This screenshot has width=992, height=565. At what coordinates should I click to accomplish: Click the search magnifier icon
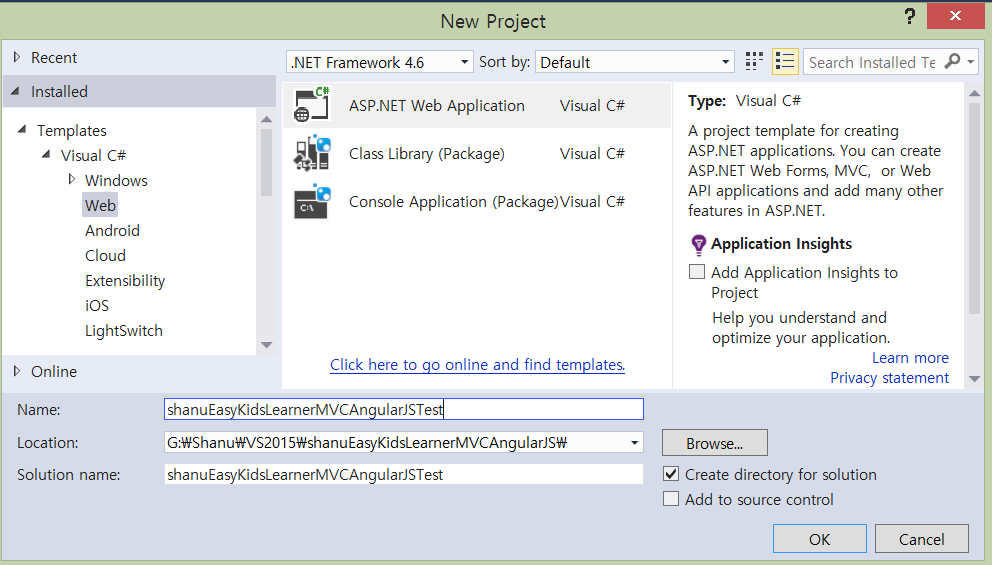pyautogui.click(x=953, y=61)
